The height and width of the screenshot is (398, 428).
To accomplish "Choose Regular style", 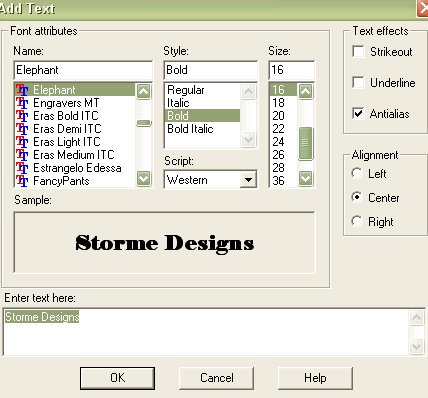I will tap(202, 90).
